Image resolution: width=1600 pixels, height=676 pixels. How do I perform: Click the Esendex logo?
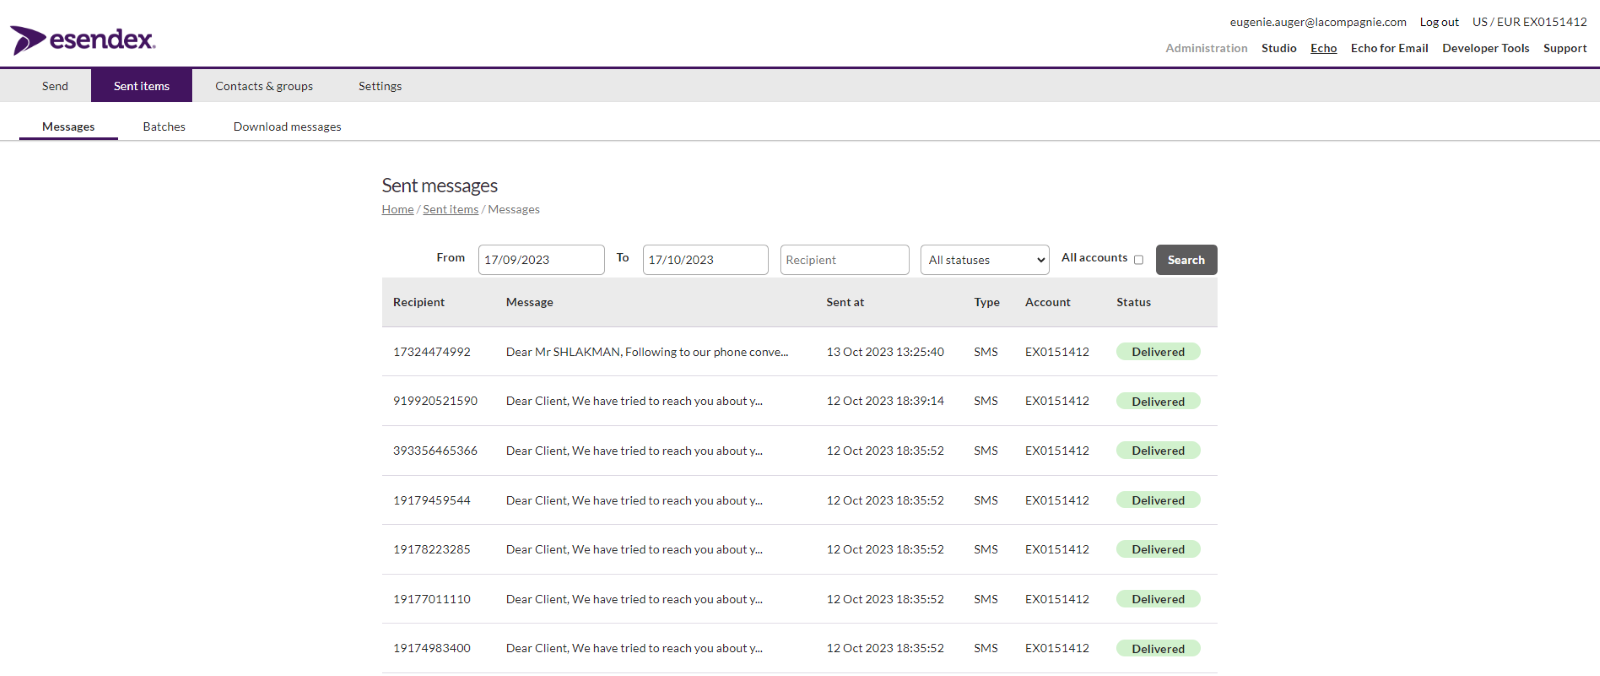[83, 40]
